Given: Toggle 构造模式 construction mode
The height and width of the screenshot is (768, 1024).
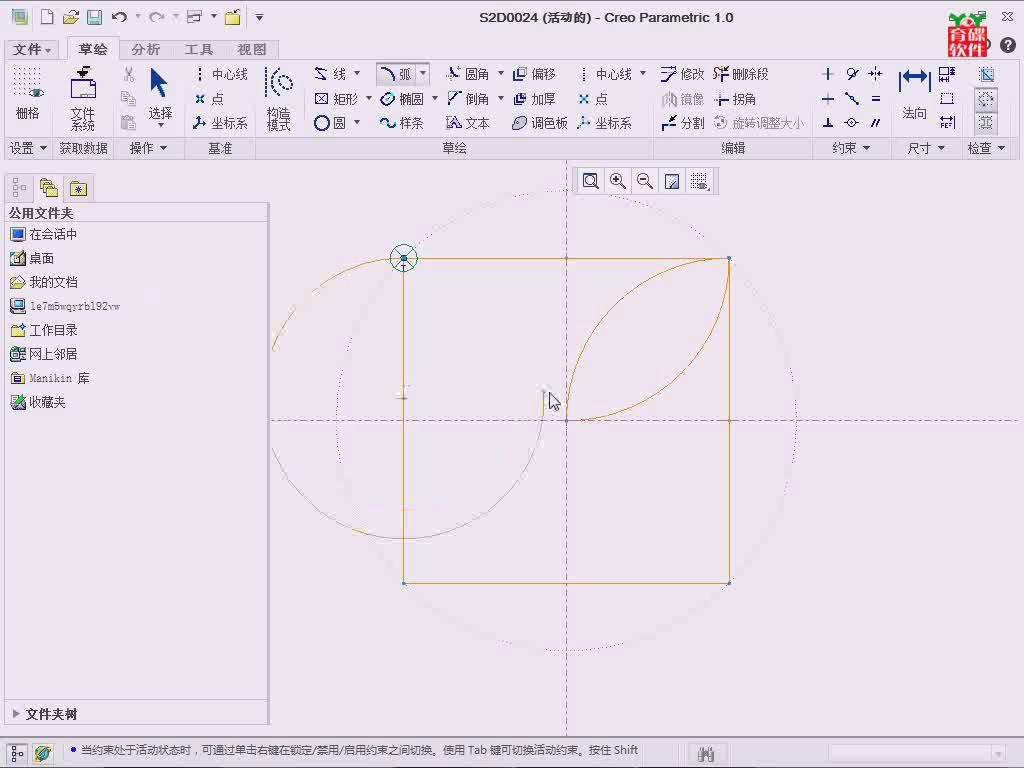Looking at the screenshot, I should (x=279, y=98).
